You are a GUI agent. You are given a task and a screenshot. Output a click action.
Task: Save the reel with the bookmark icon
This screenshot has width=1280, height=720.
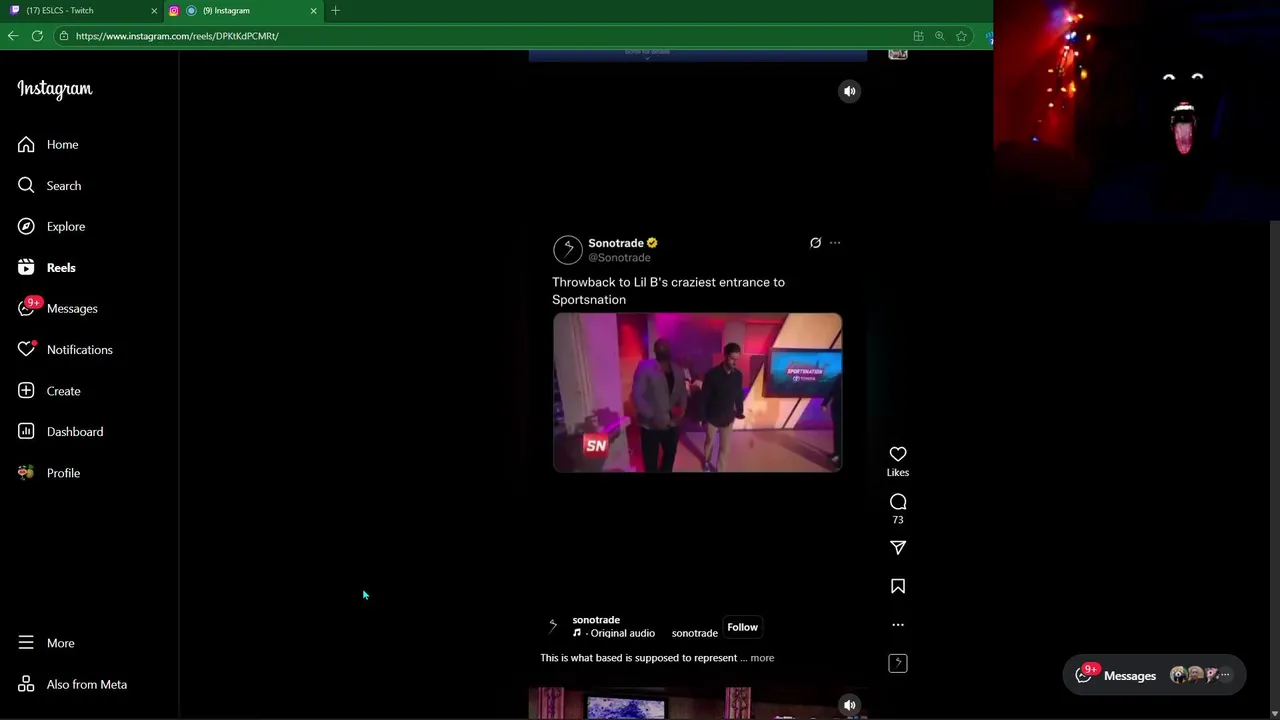pyautogui.click(x=898, y=587)
